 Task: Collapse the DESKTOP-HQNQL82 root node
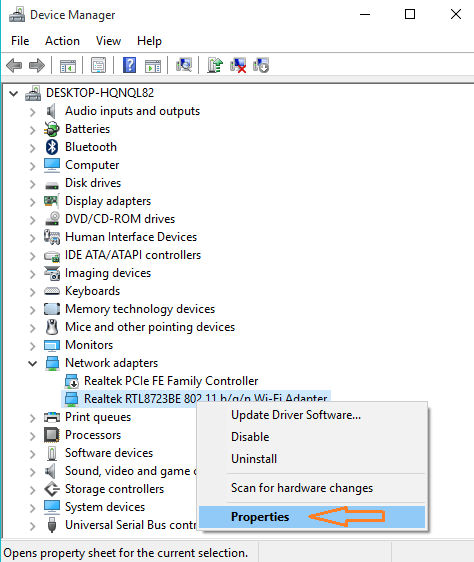coord(14,94)
